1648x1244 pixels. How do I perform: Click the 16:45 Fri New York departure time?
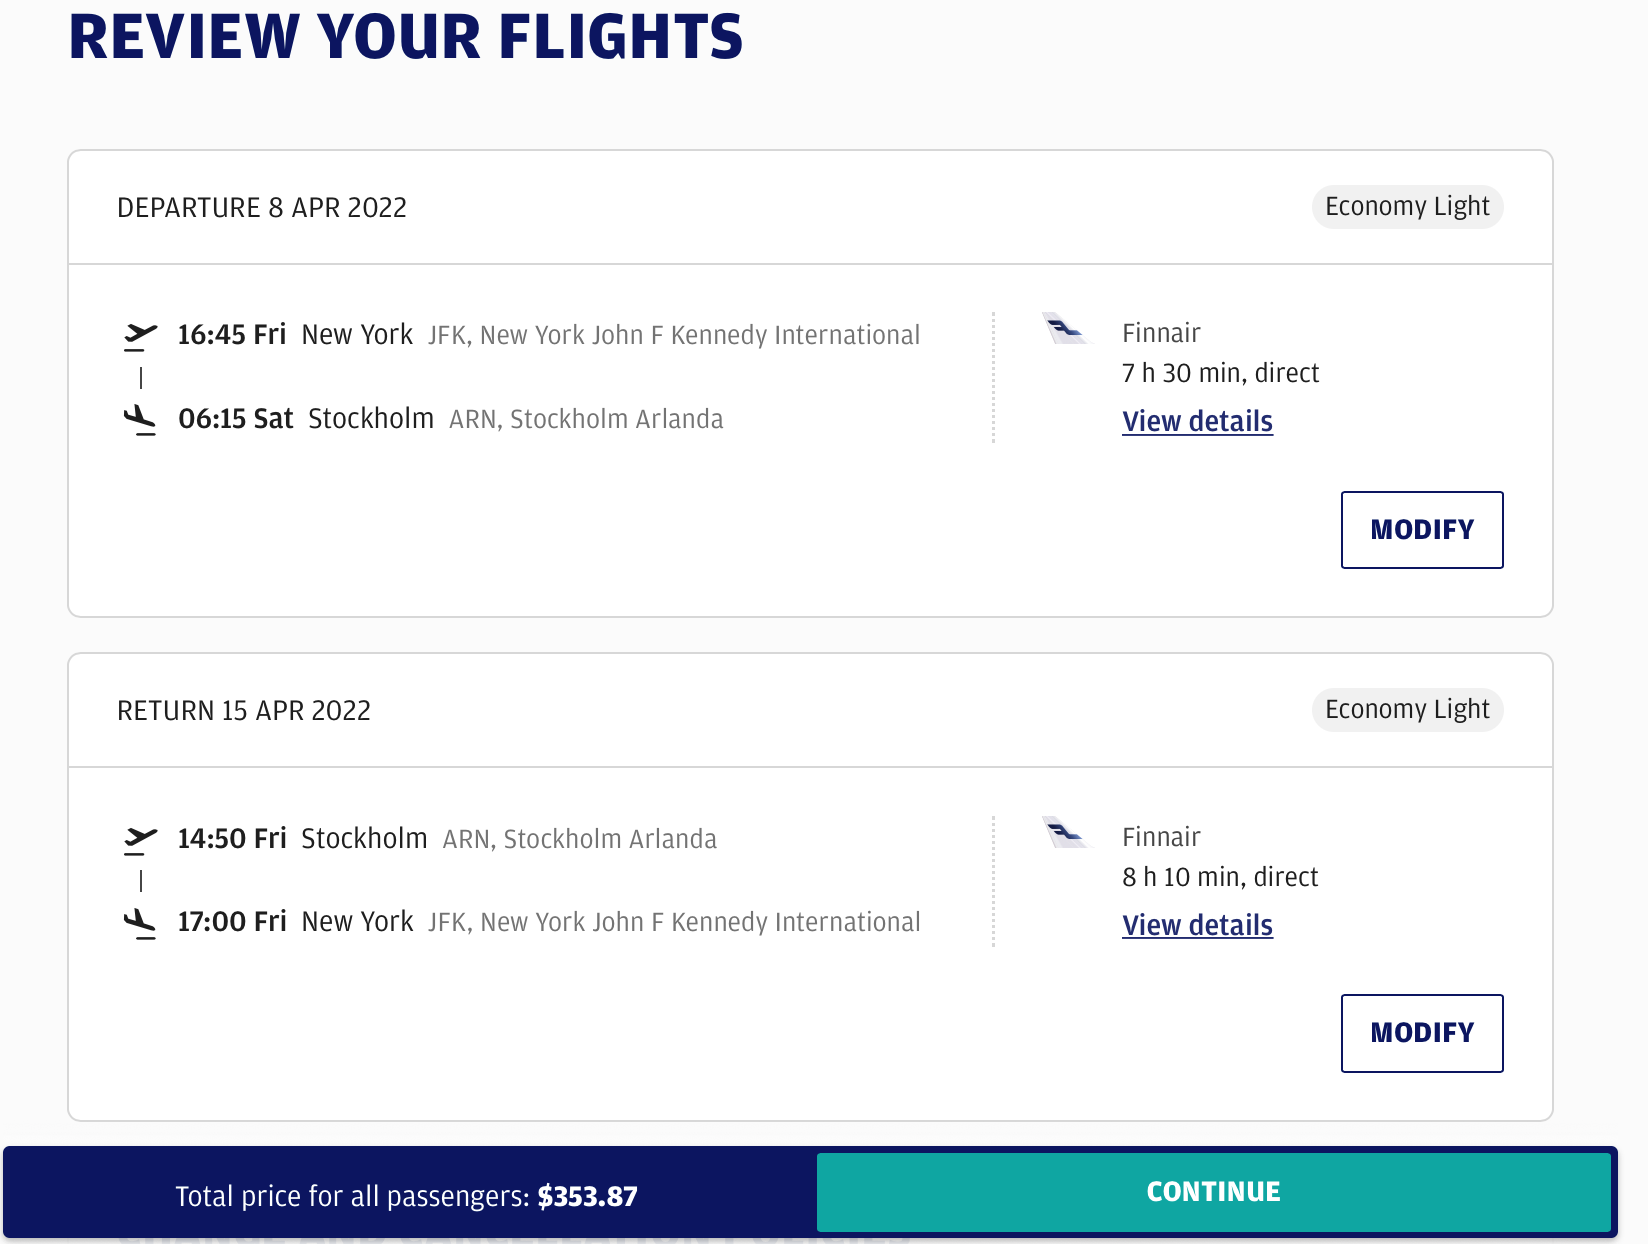[x=232, y=335]
